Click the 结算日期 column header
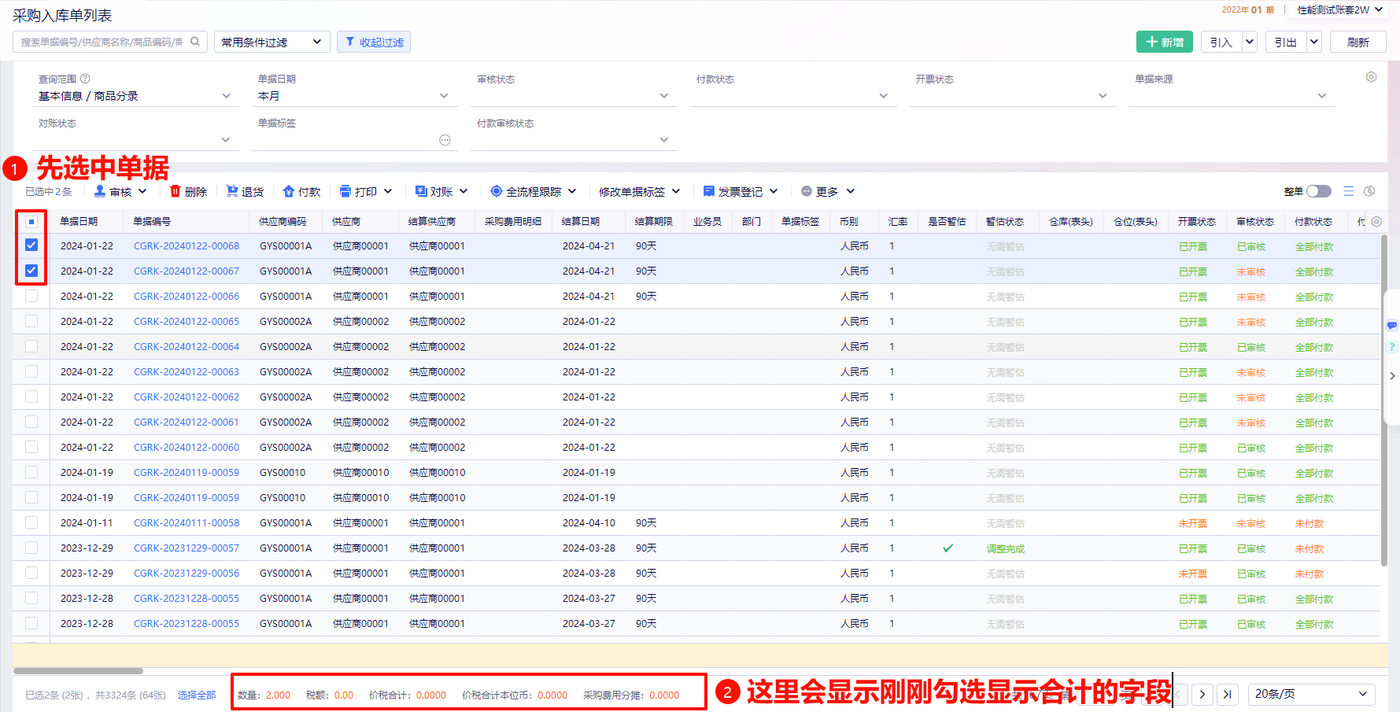The width and height of the screenshot is (1400, 712). (581, 222)
